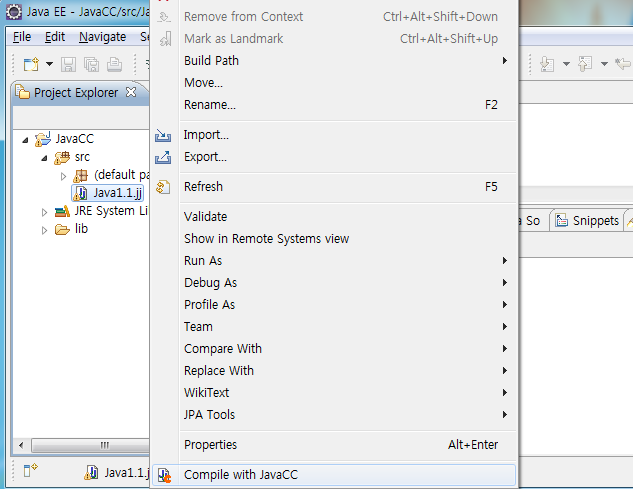Select the Project Explorer tab

click(76, 92)
